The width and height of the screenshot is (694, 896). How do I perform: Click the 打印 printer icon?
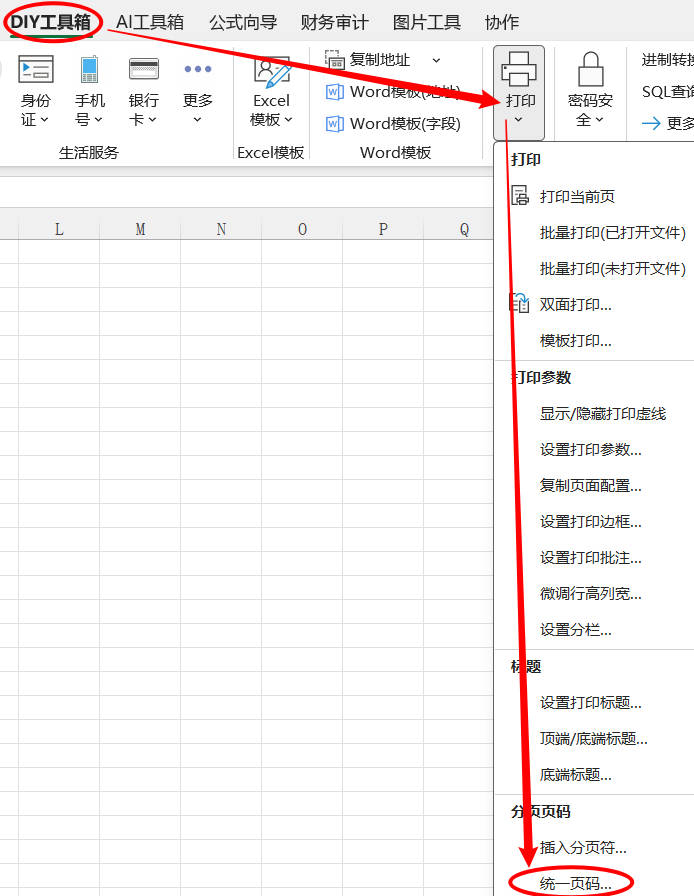point(520,70)
